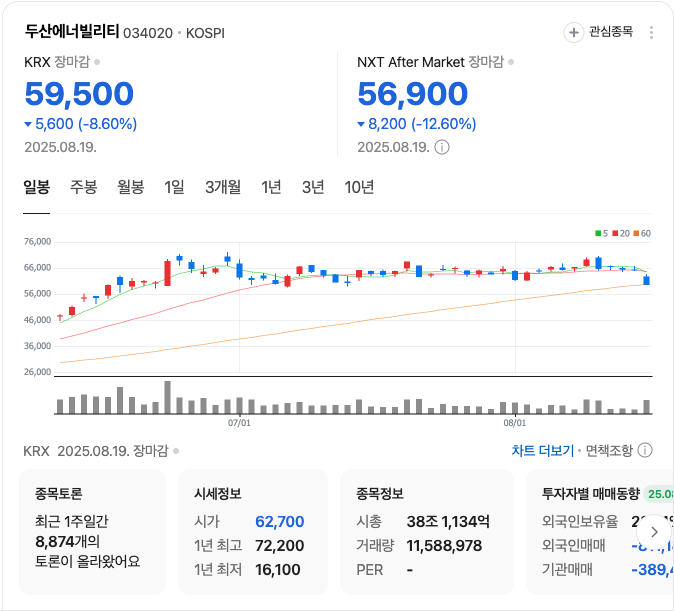Select the 주봉 chart tab
Screen dimensions: 674x611
(83, 187)
